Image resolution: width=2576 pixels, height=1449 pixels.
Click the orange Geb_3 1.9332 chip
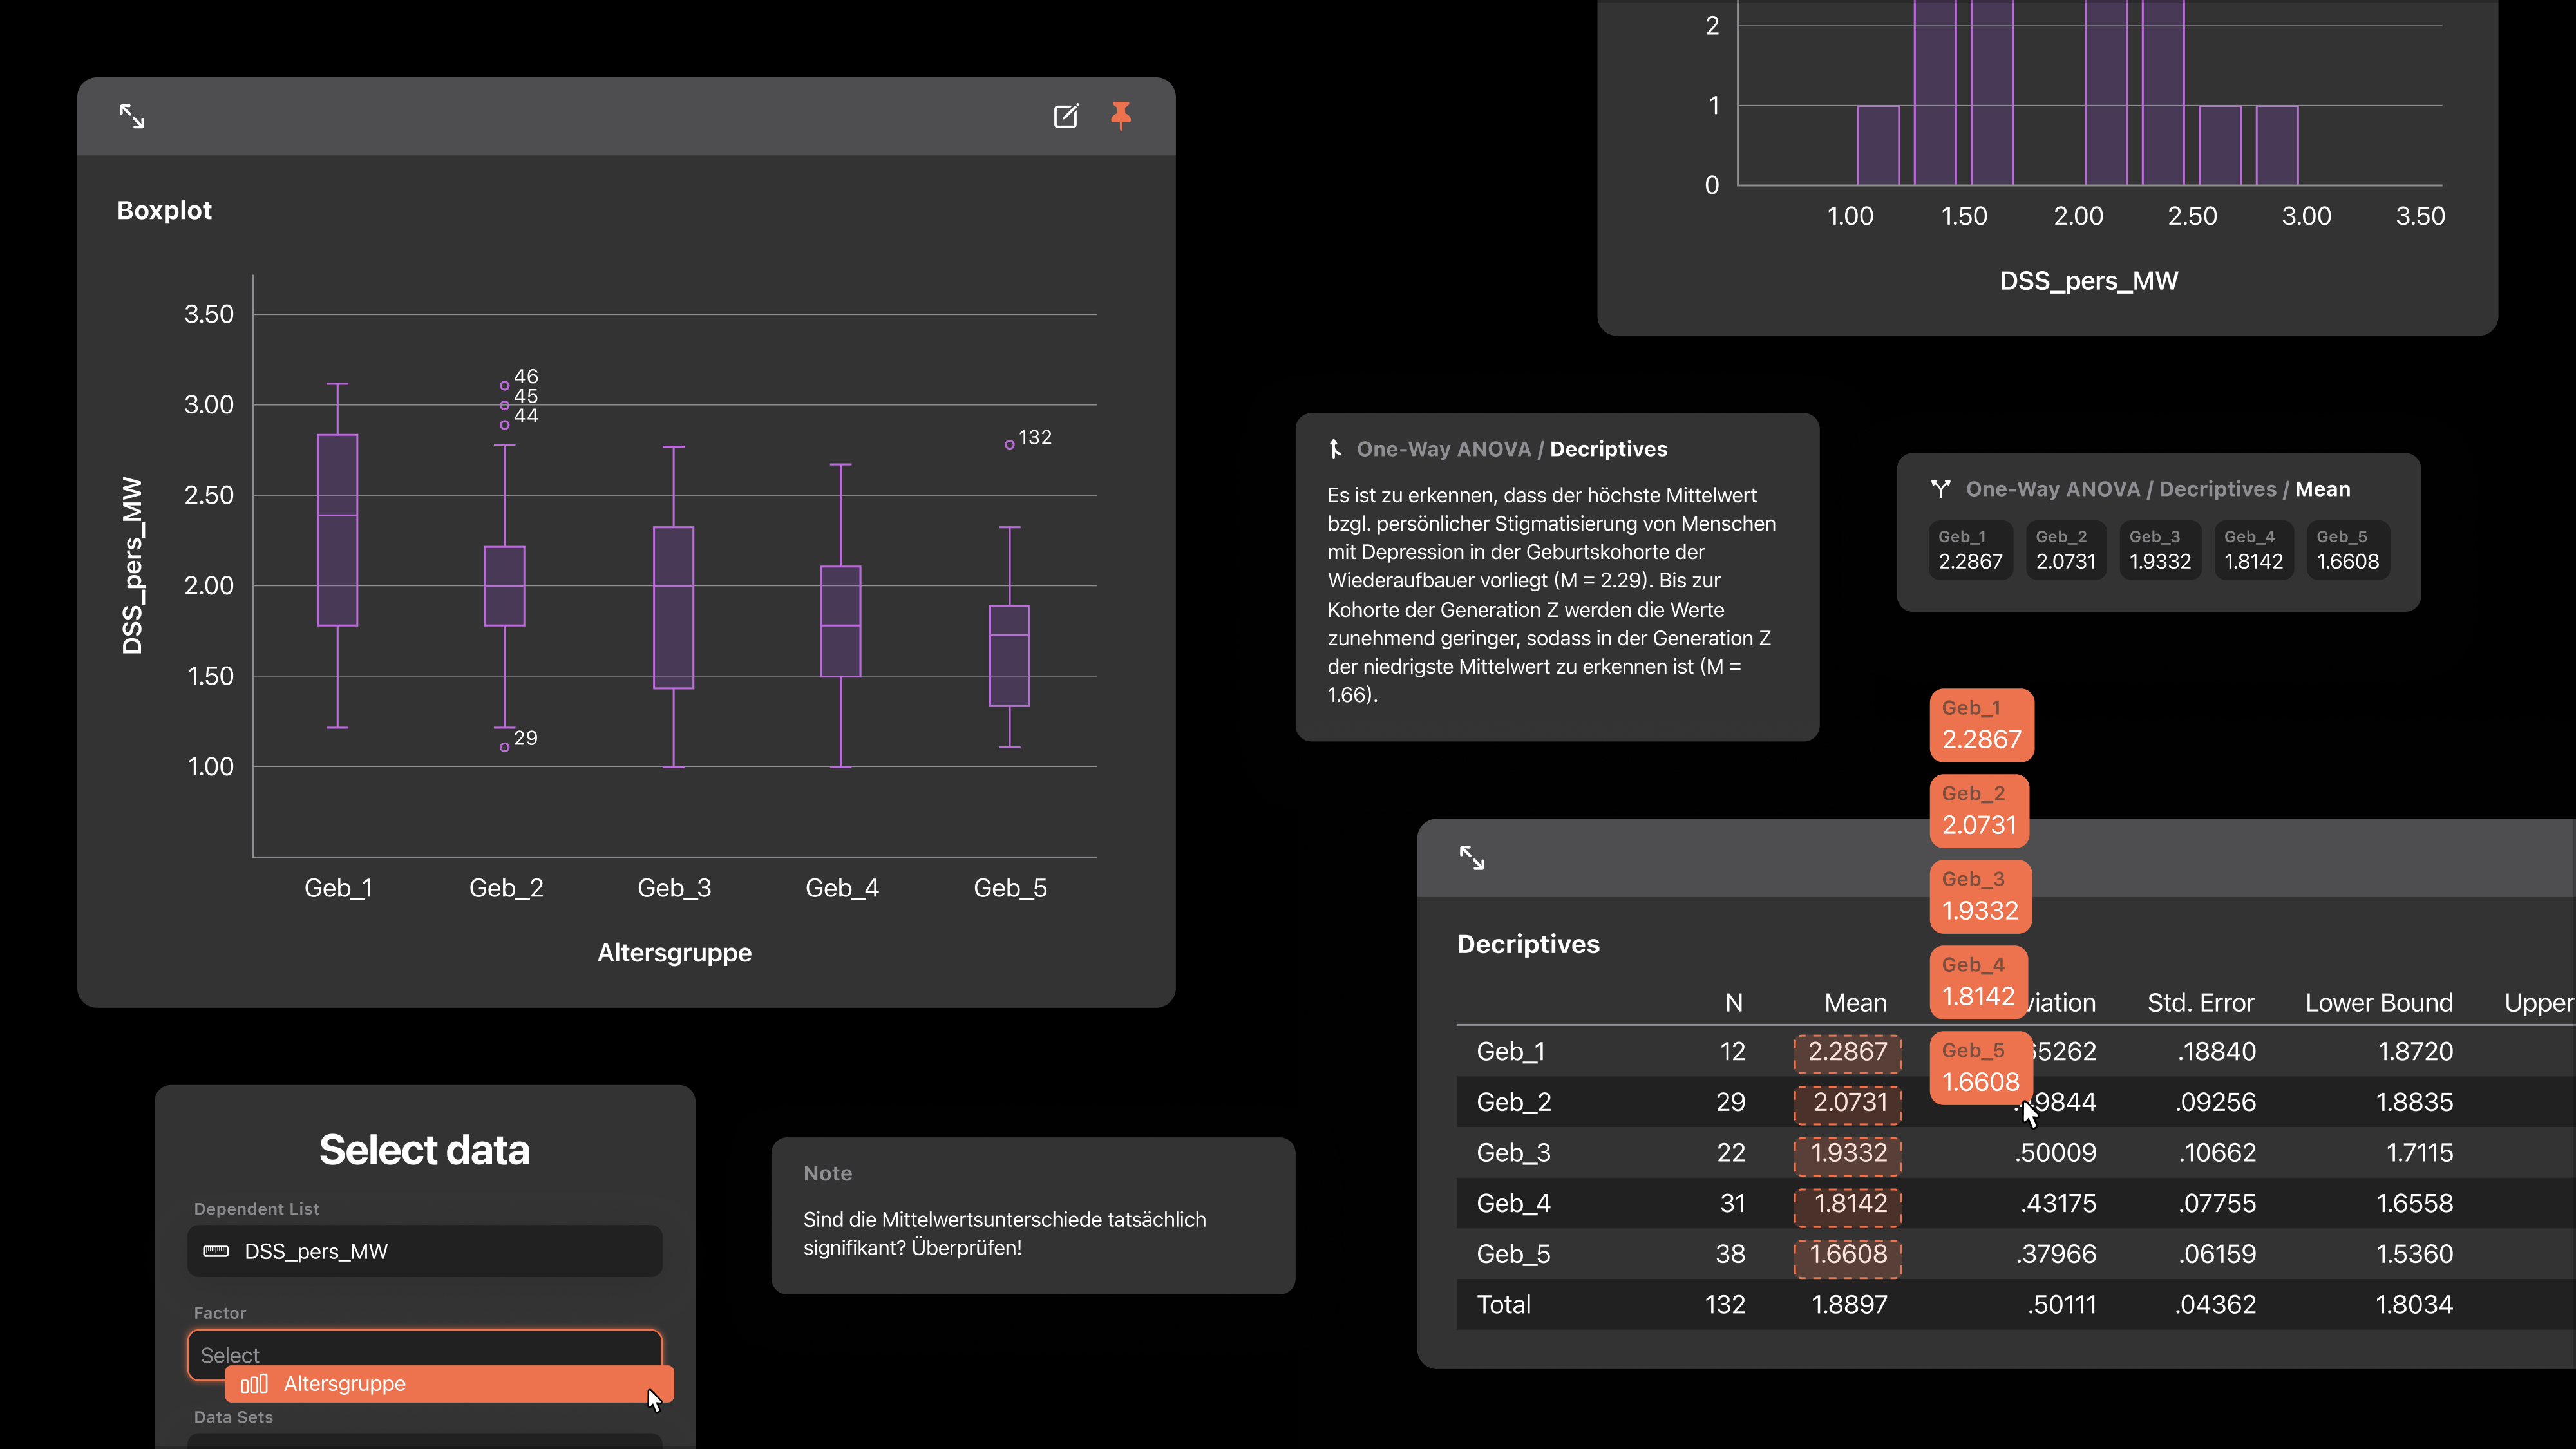tap(1980, 896)
